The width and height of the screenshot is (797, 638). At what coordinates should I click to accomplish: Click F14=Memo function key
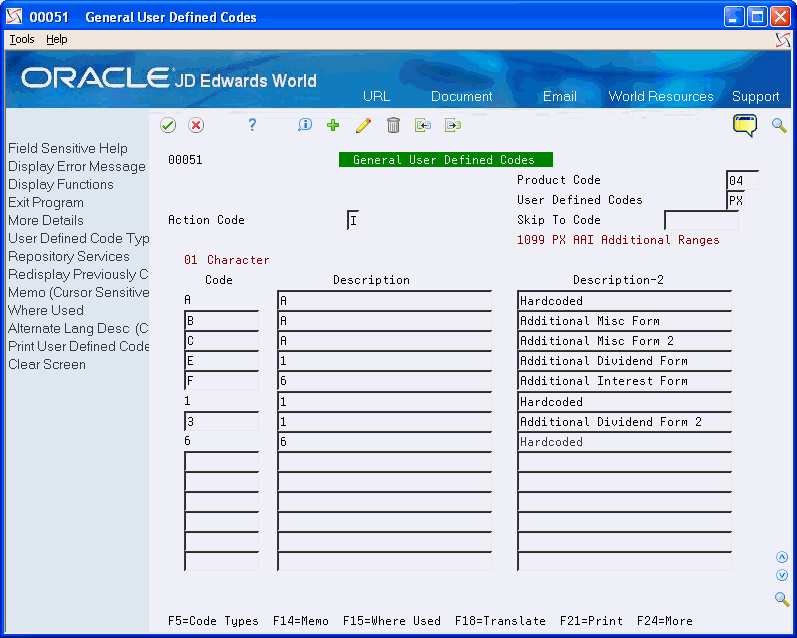point(300,621)
